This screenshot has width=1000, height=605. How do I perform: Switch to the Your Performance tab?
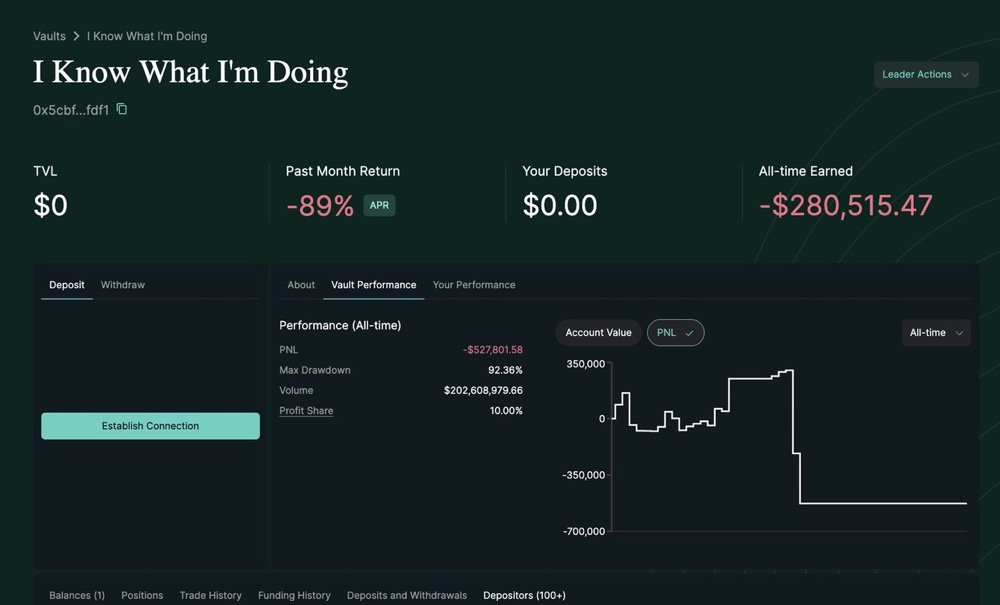pos(474,285)
